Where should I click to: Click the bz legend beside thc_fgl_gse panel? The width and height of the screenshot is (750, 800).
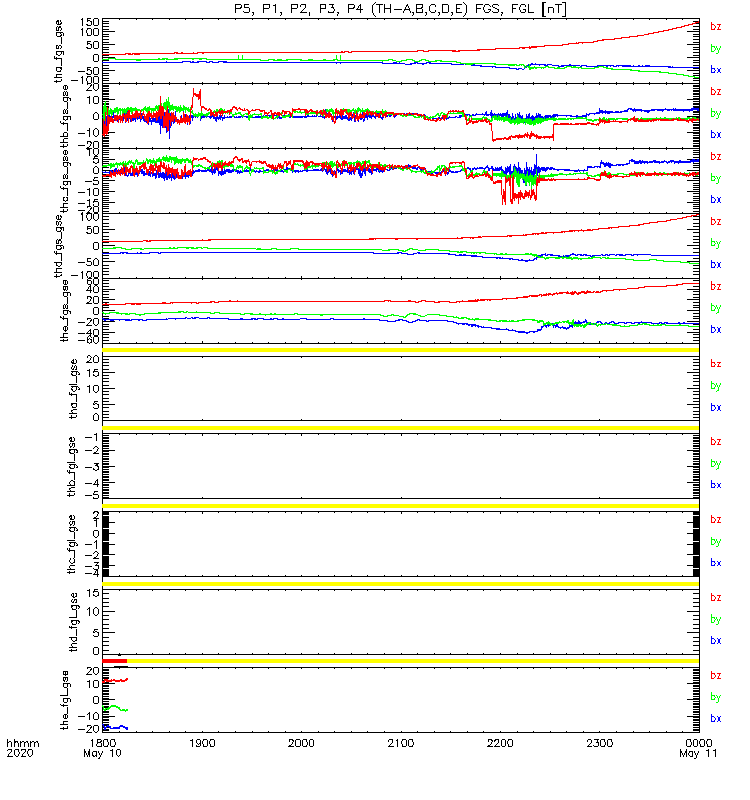pyautogui.click(x=716, y=519)
